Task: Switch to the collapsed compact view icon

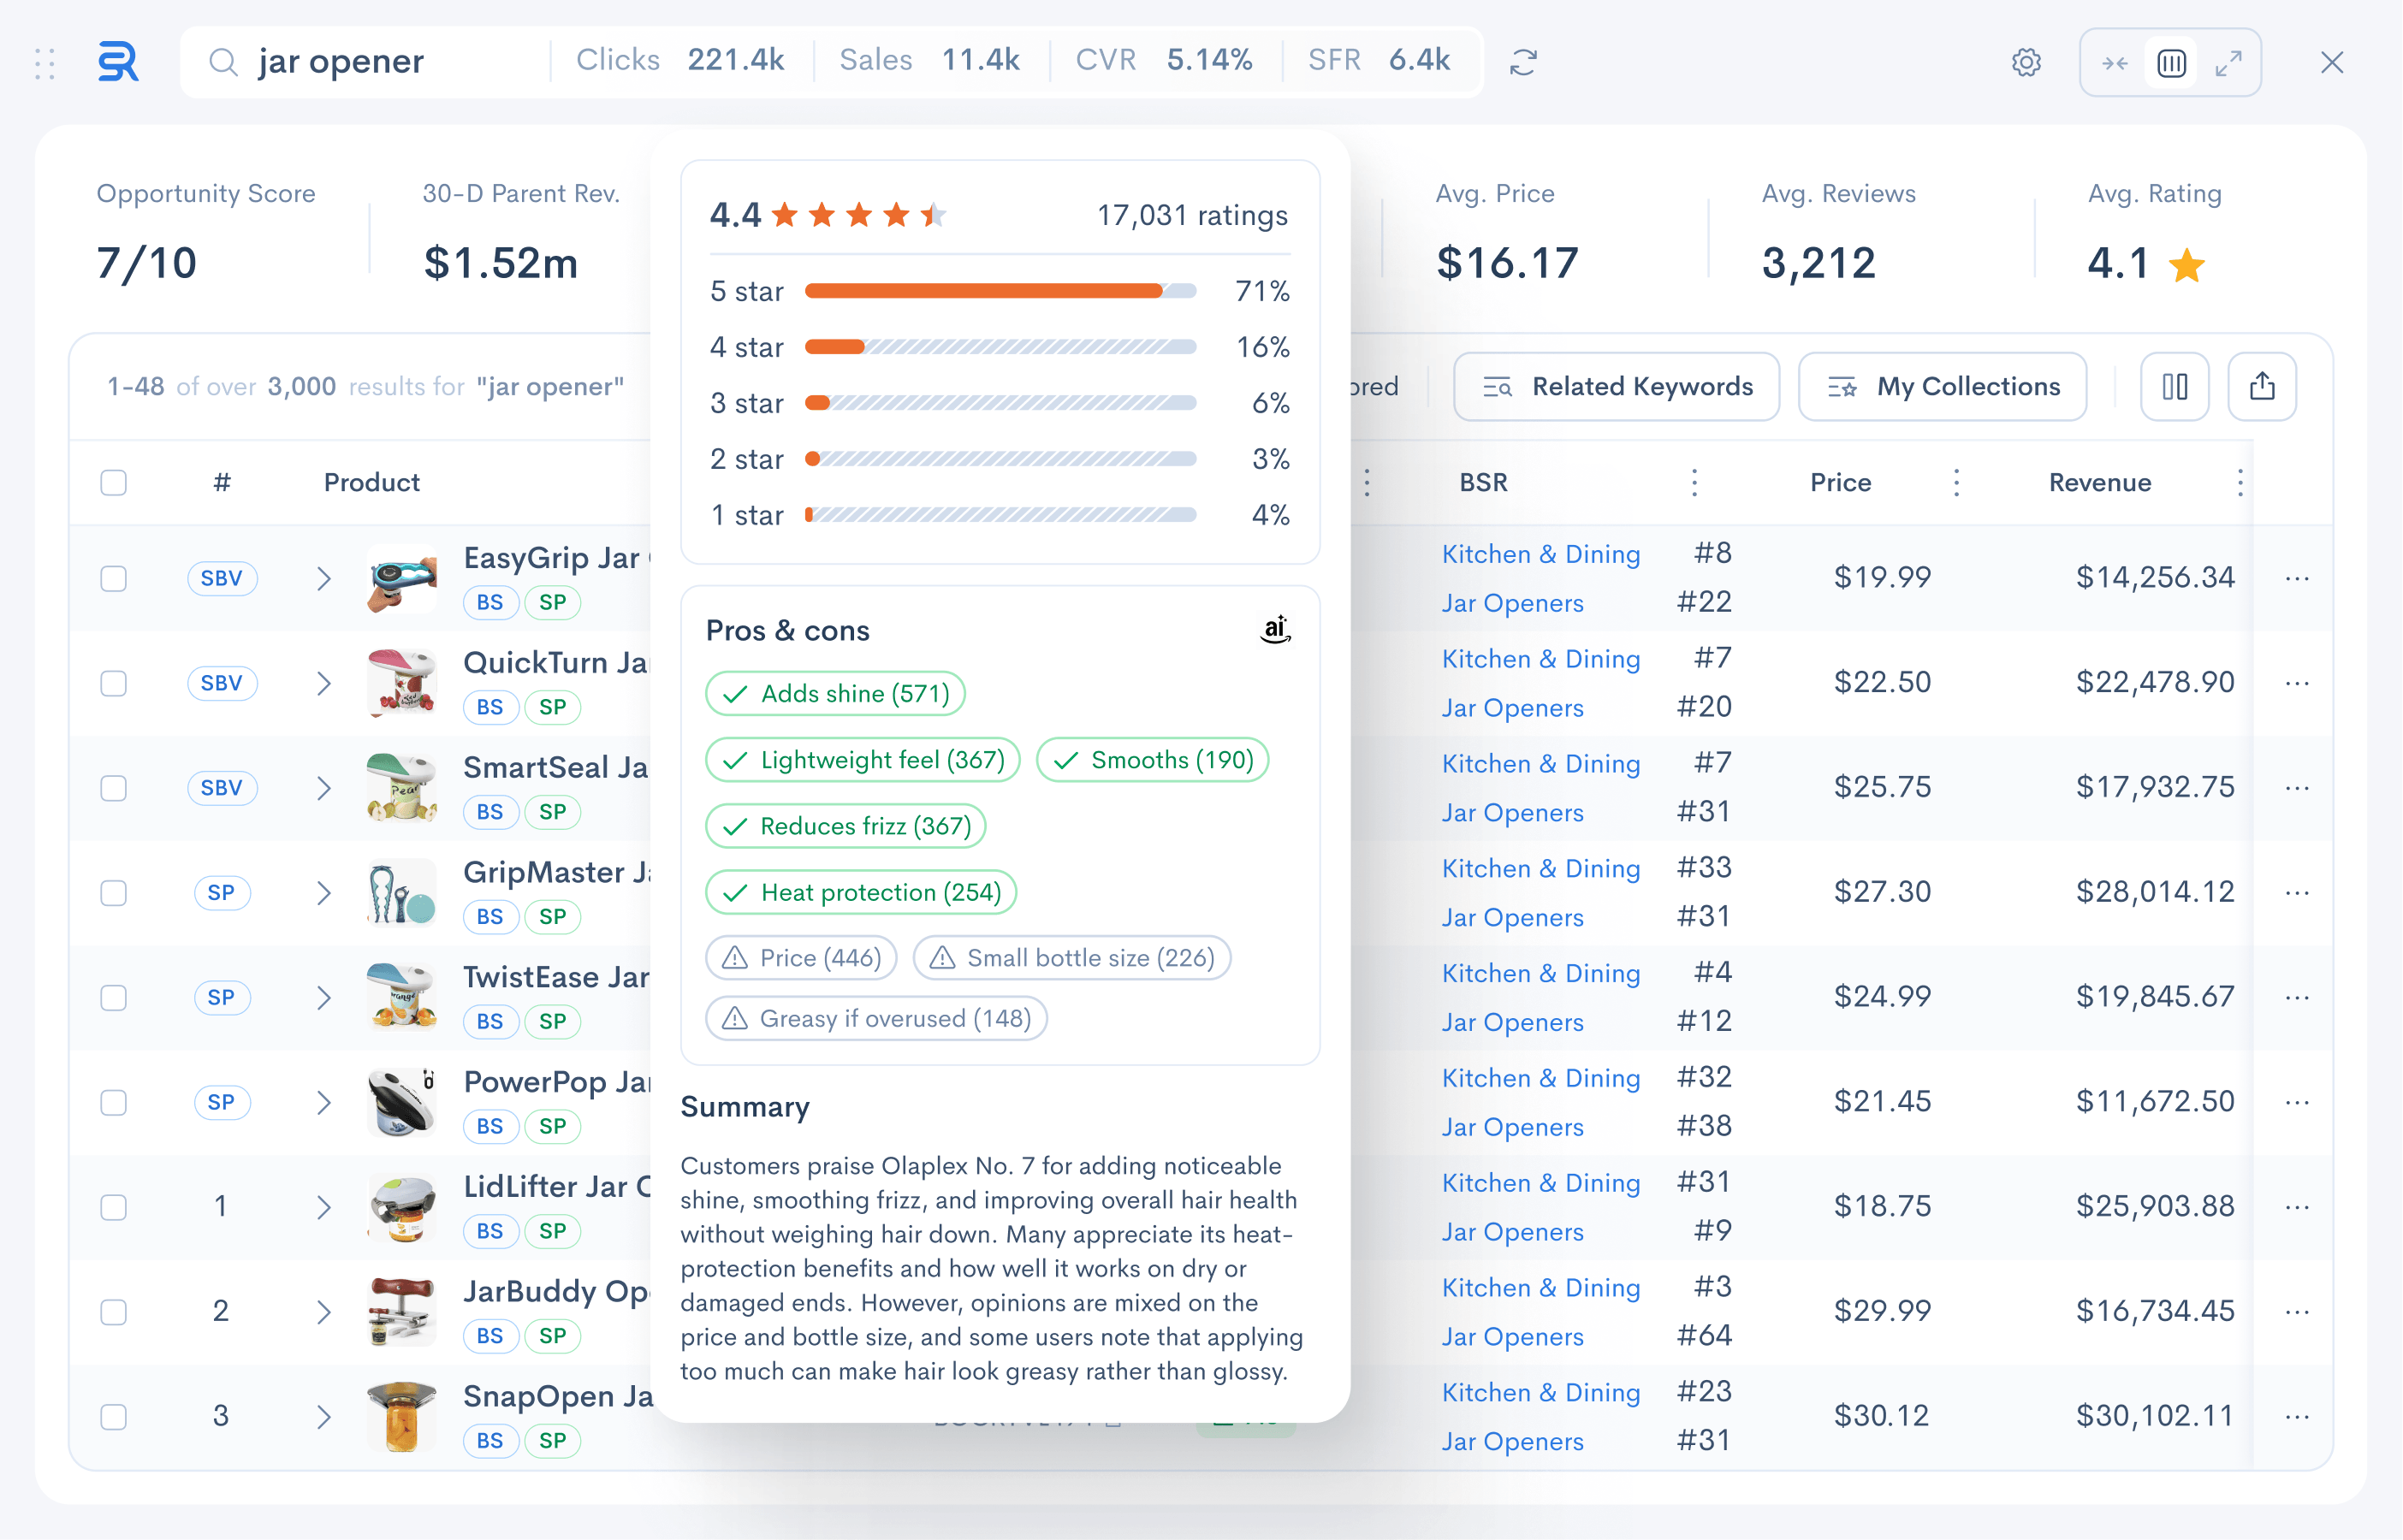Action: [x=2115, y=63]
